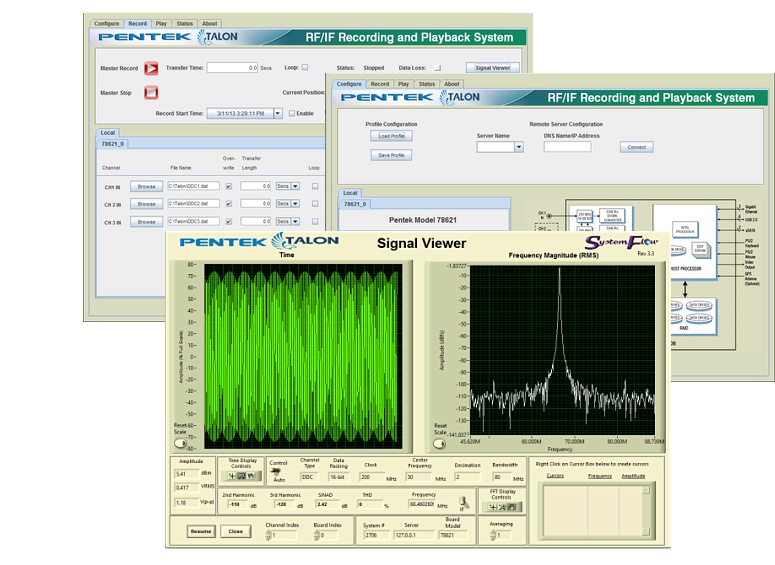Click the DNS Name/IP Address field
775x565 pixels.
567,147
